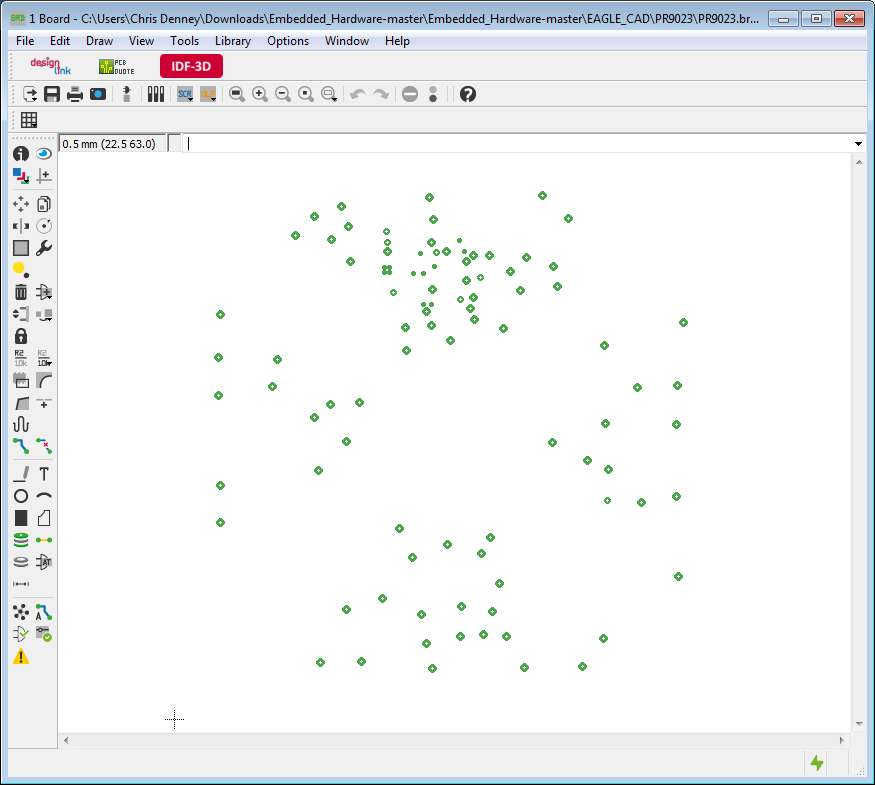Click the Print icon
The height and width of the screenshot is (785, 875).
point(75,94)
